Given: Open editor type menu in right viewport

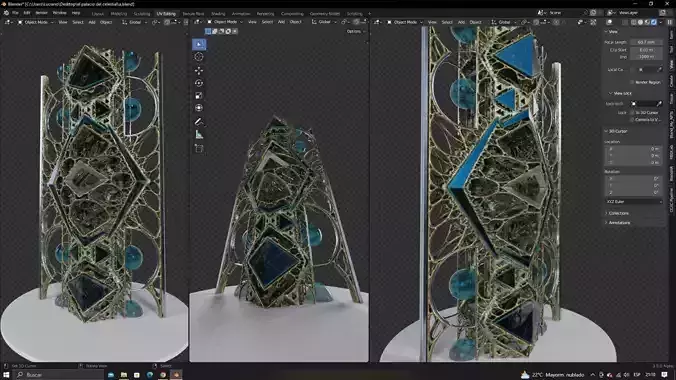Looking at the screenshot, I should coord(378,22).
